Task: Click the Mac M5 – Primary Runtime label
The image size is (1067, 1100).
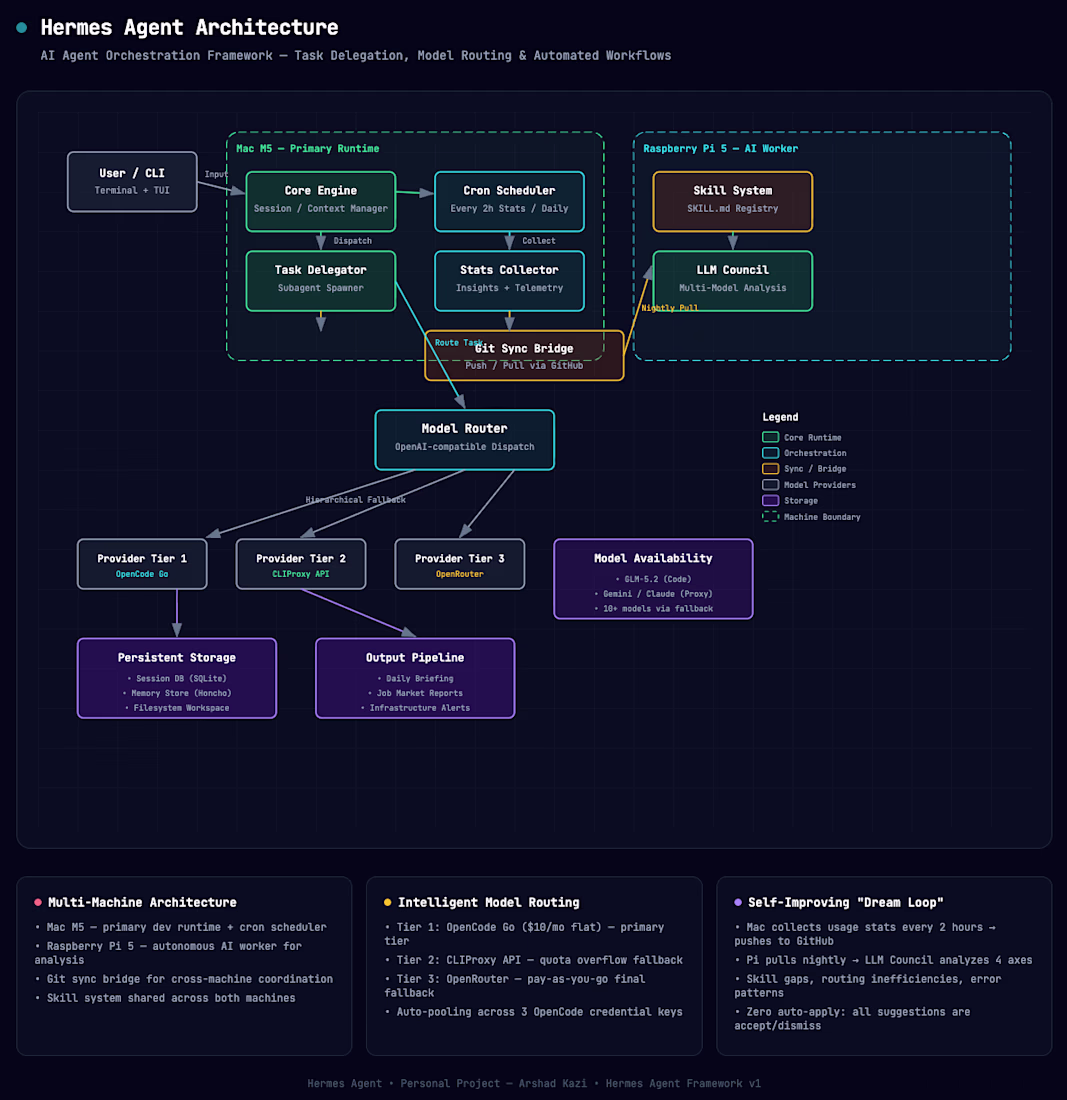Action: [x=307, y=149]
